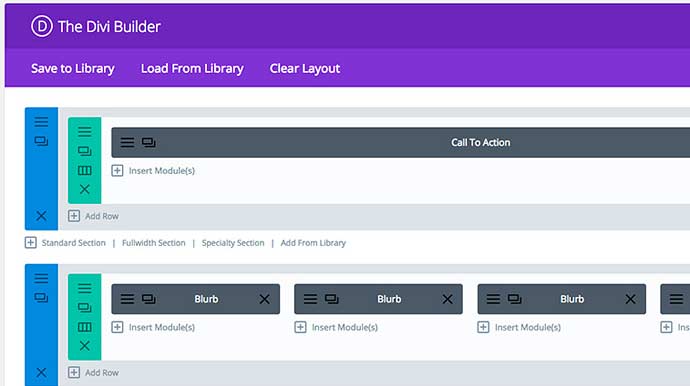Clone the first Blurb module
690x386 pixels.
149,299
